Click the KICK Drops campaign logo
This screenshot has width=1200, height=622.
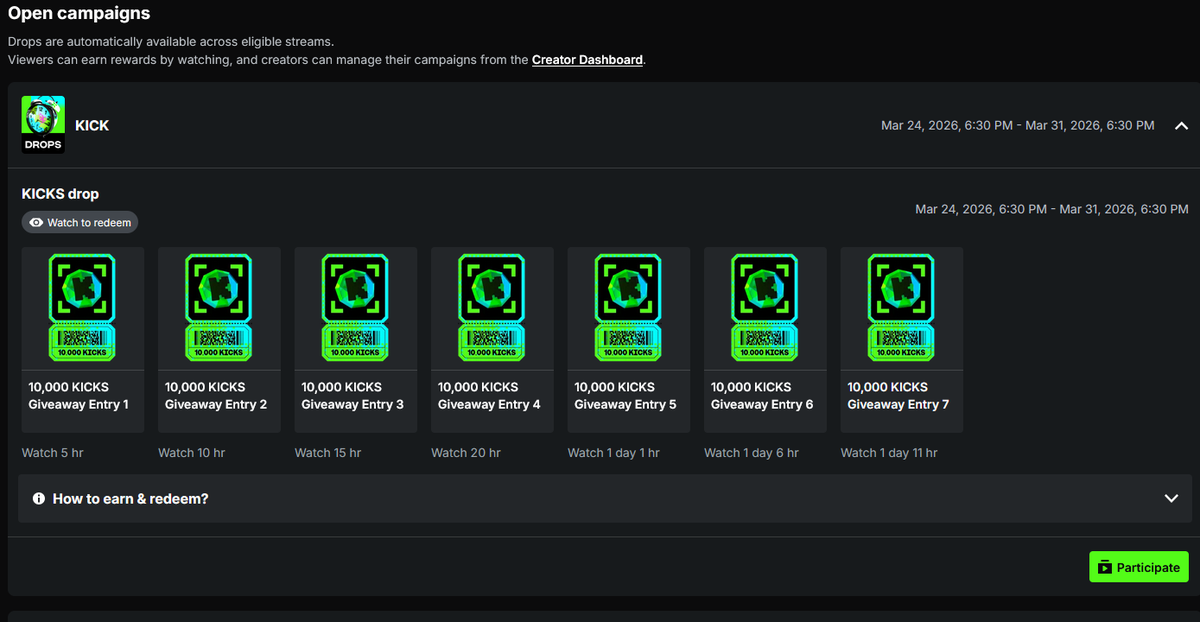(x=43, y=125)
